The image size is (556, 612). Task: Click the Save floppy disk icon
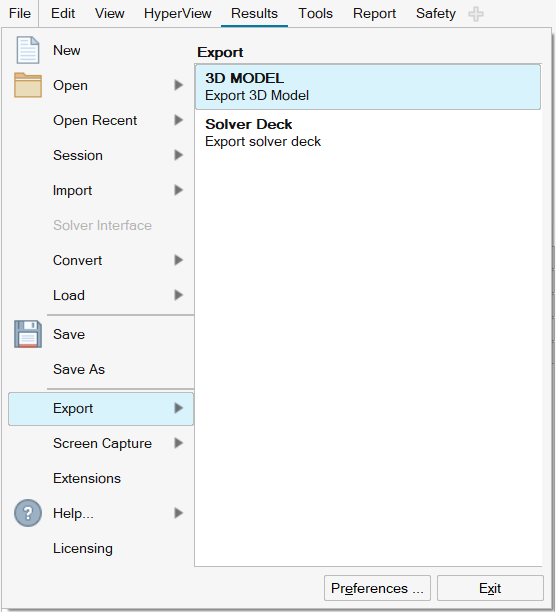28,334
